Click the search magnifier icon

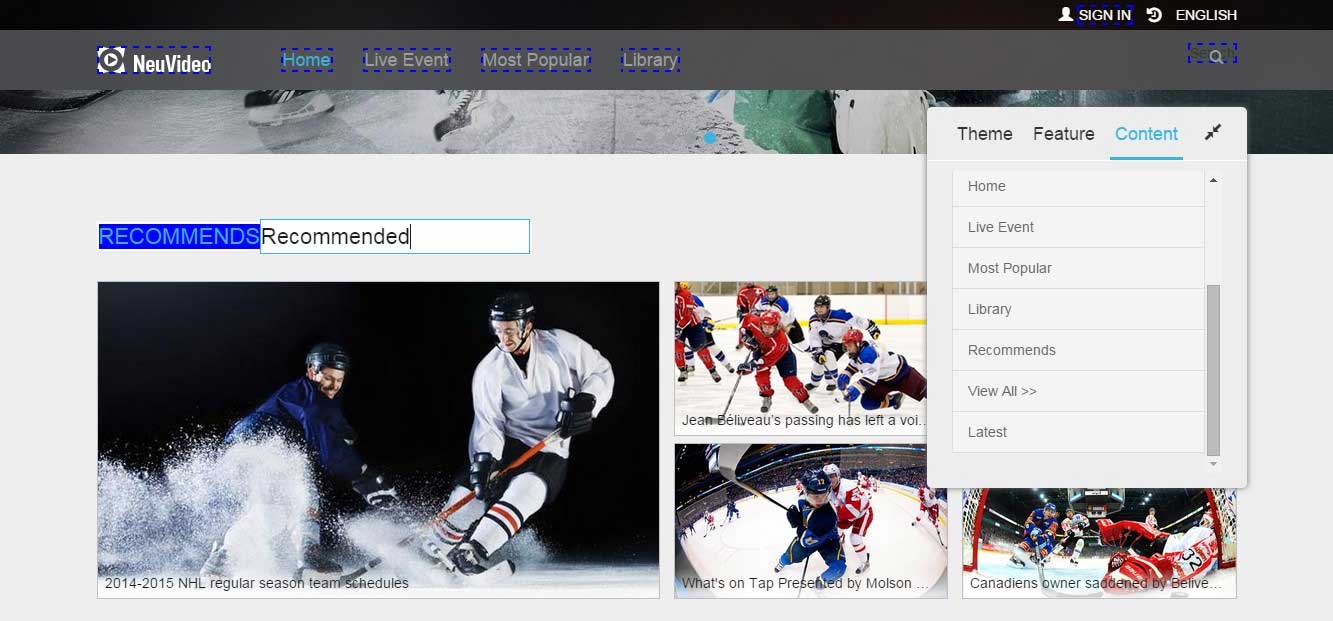pos(1216,57)
